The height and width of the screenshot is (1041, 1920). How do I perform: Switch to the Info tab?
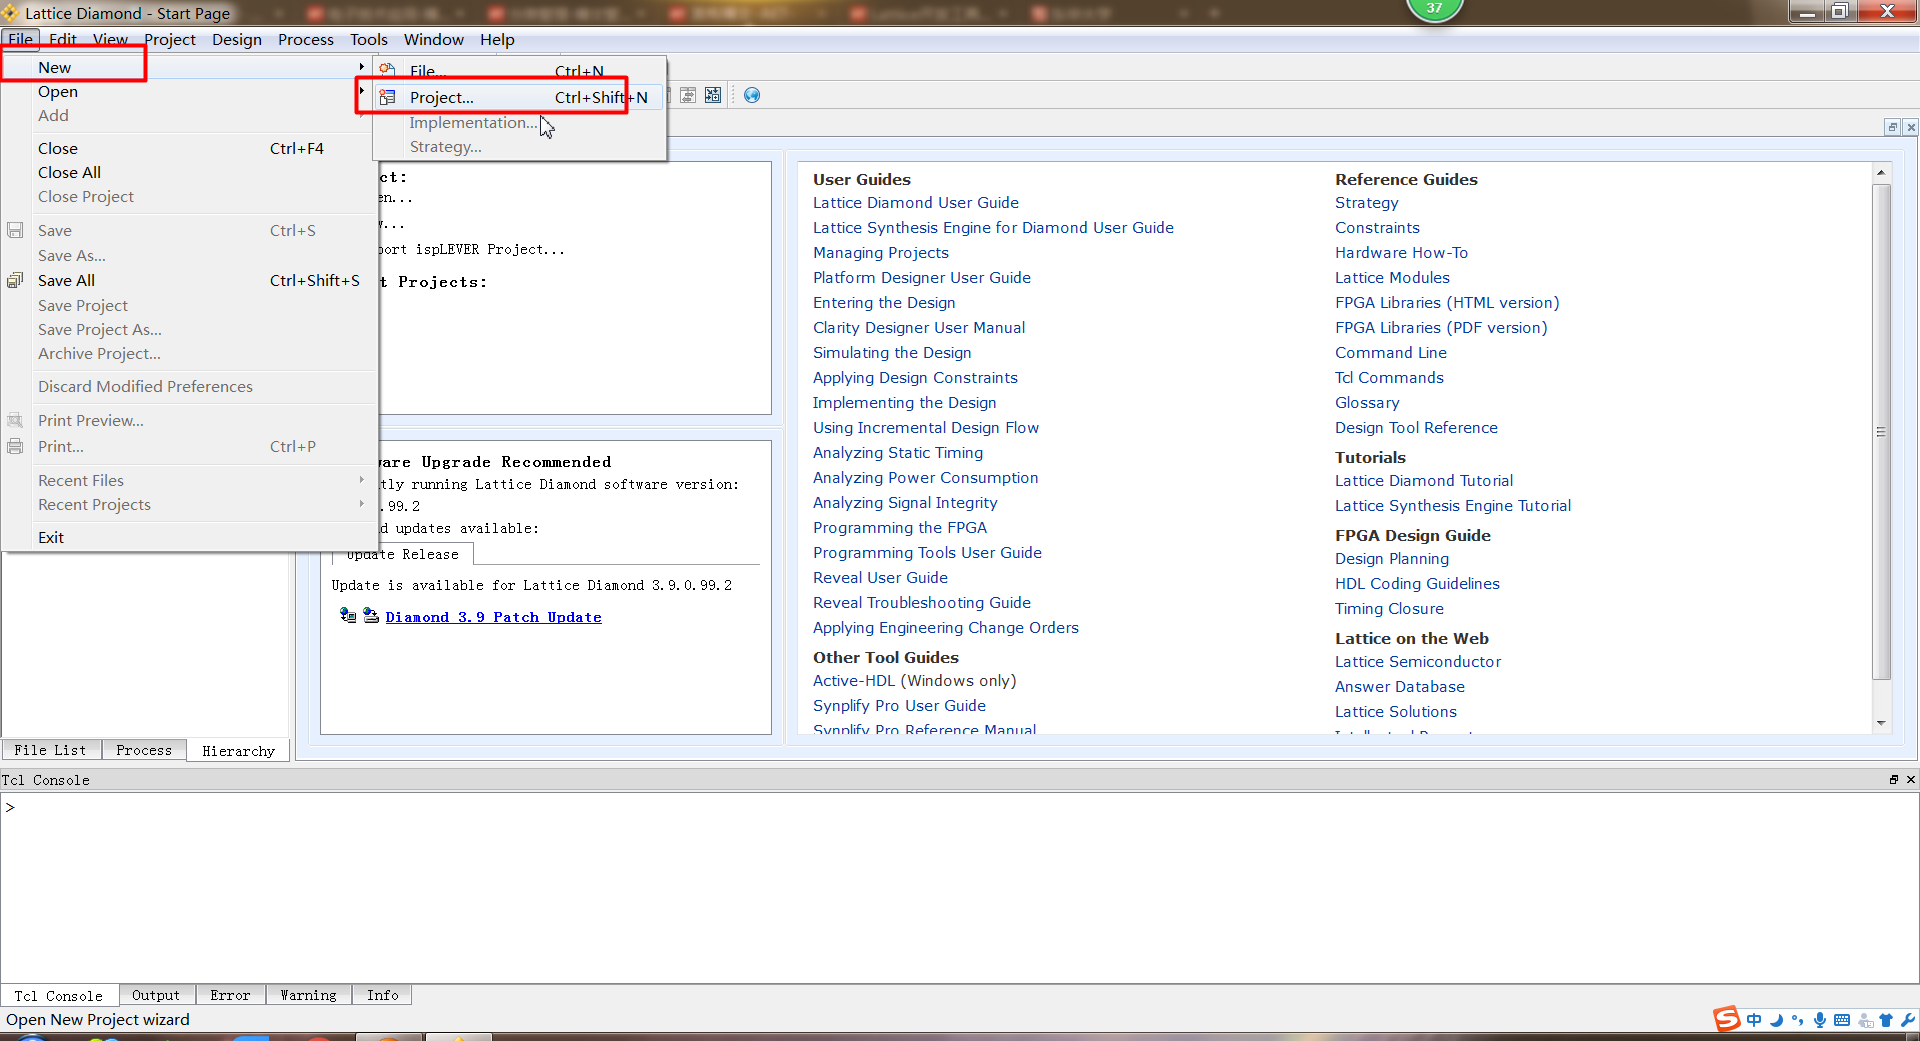click(x=382, y=995)
